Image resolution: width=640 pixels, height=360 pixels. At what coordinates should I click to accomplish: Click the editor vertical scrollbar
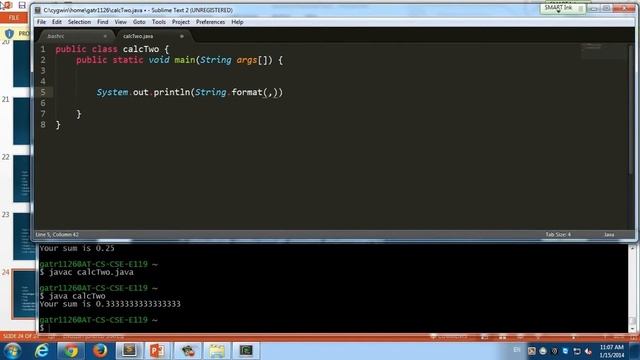click(x=631, y=110)
